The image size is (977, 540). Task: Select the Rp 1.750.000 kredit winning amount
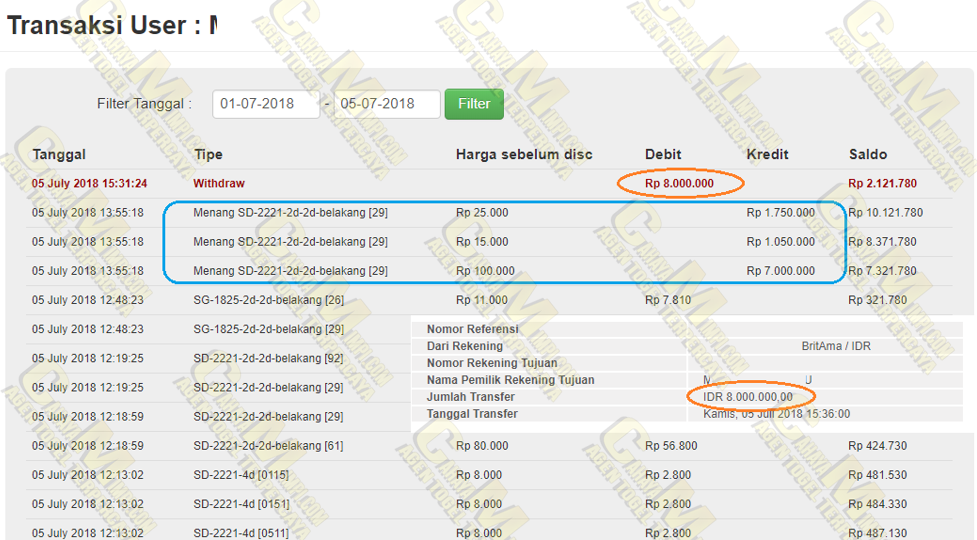780,213
